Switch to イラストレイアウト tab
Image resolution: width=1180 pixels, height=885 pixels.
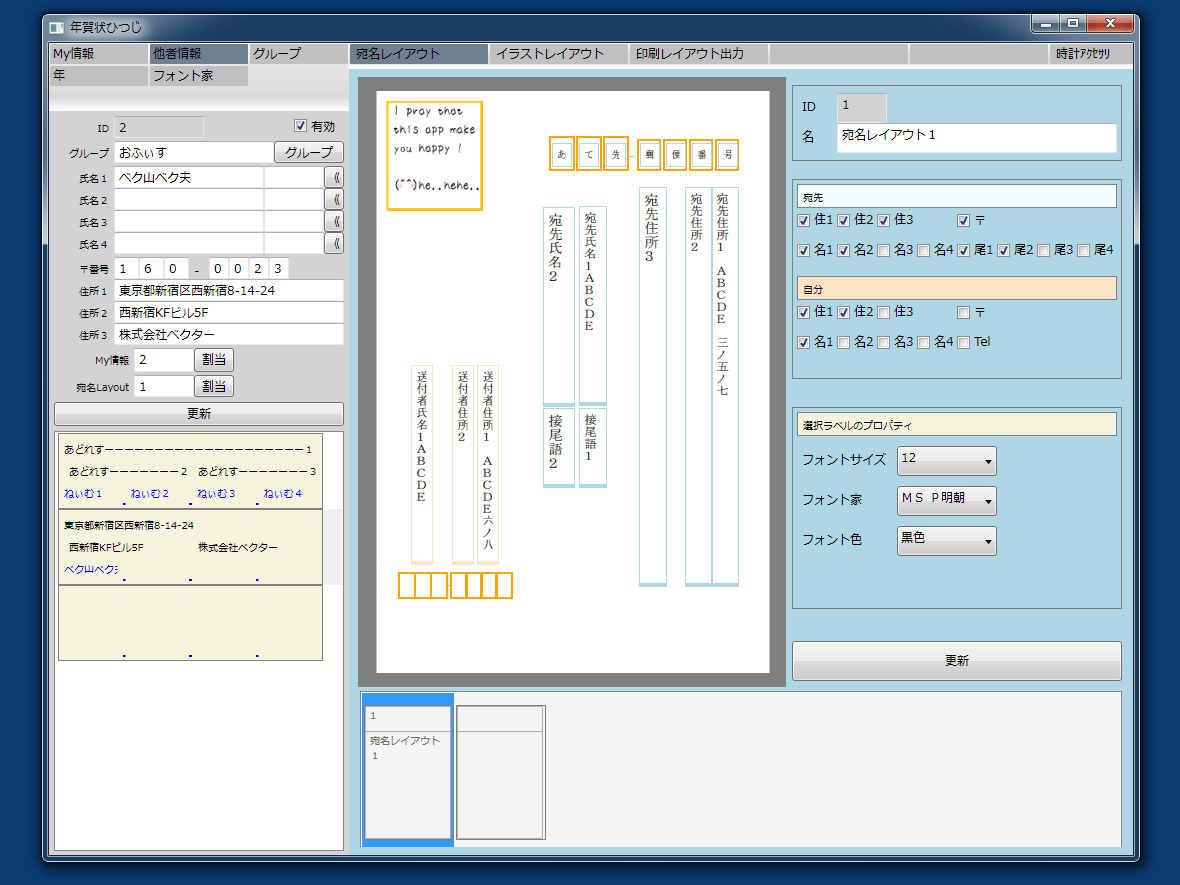click(558, 53)
